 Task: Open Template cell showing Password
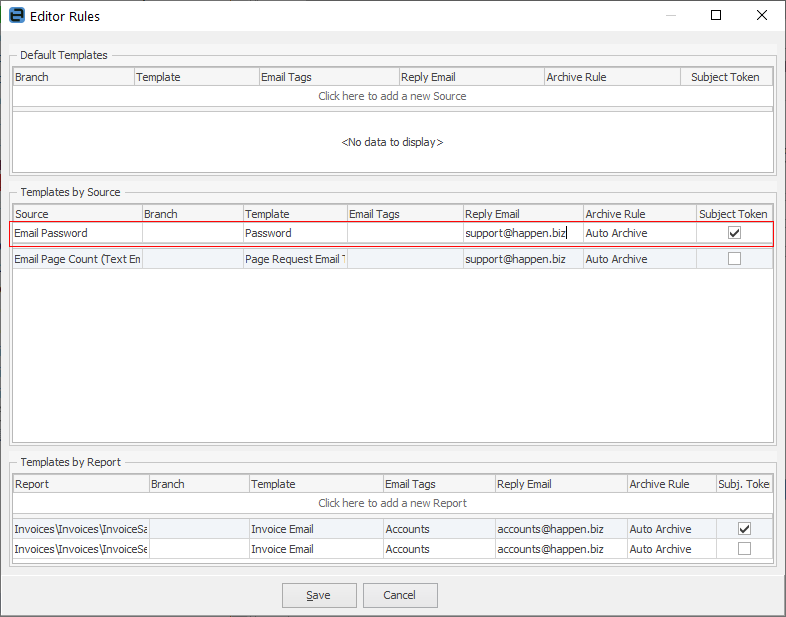coord(294,233)
